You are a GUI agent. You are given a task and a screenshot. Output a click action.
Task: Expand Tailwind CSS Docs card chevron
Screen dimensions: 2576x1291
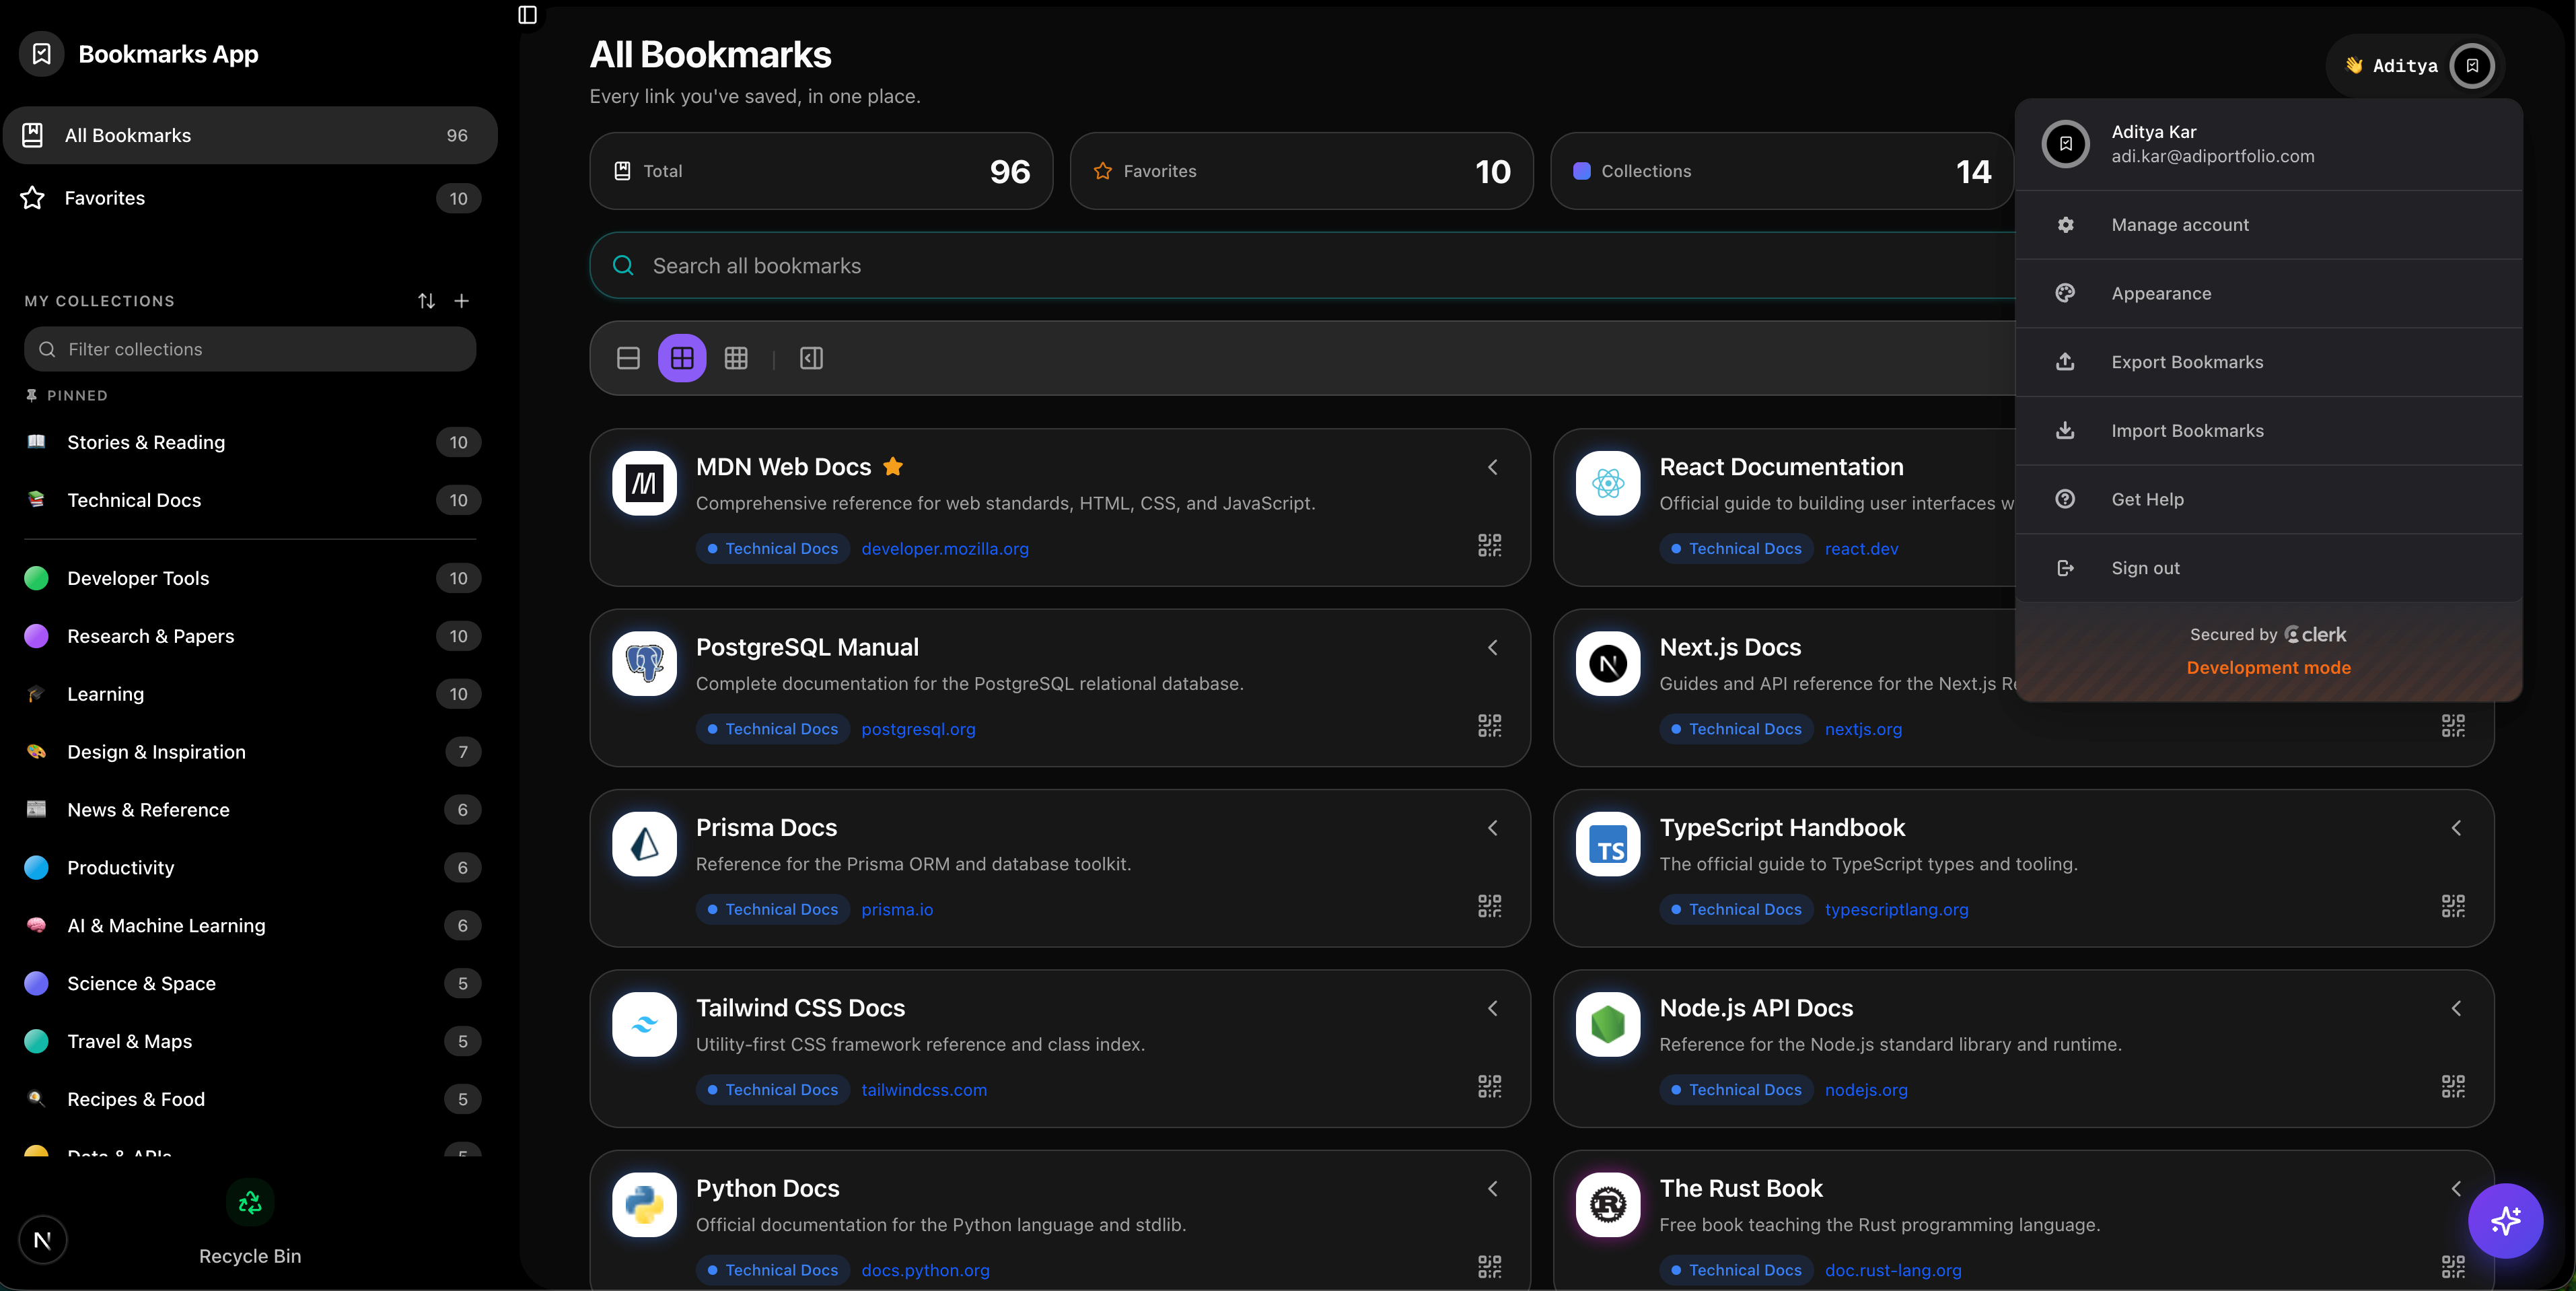point(1493,1008)
